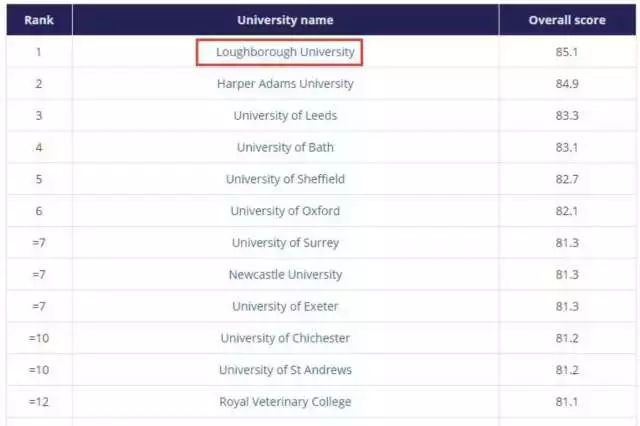
Task: Open the Harper Adams University entry
Action: click(285, 84)
